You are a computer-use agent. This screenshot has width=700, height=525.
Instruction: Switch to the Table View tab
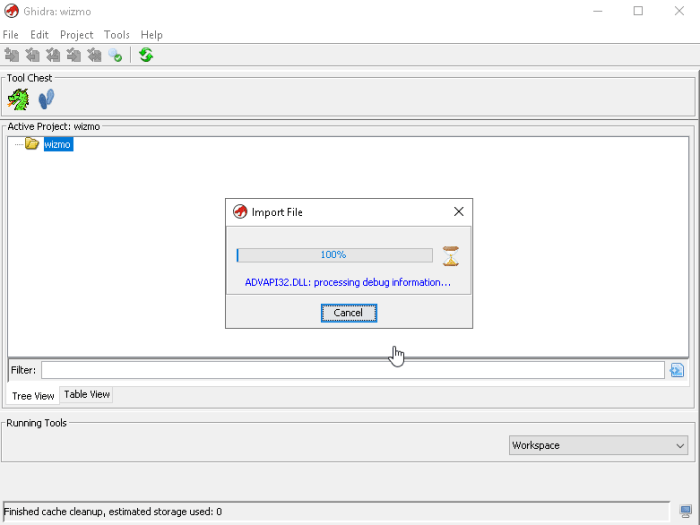[87, 394]
